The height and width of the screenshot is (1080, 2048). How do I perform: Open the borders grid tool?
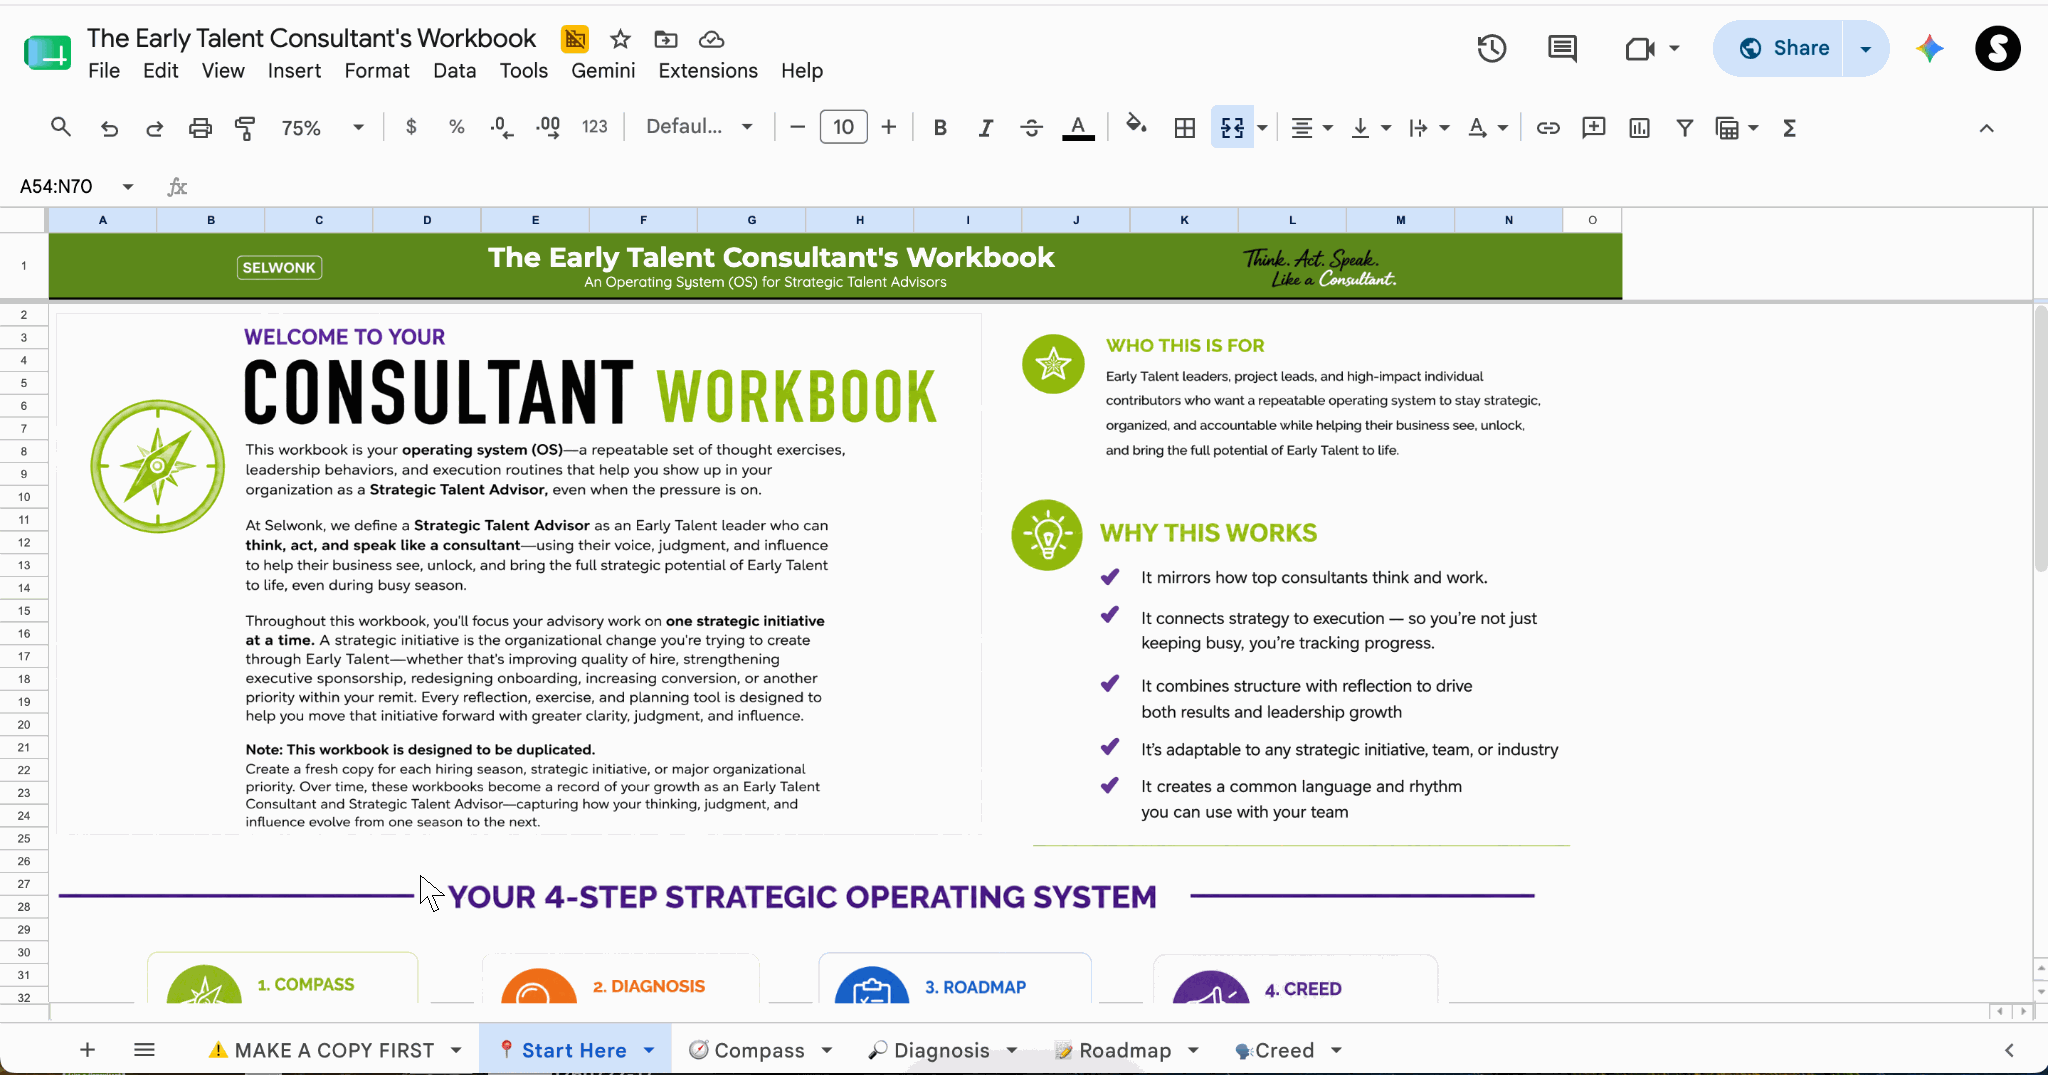click(1185, 128)
